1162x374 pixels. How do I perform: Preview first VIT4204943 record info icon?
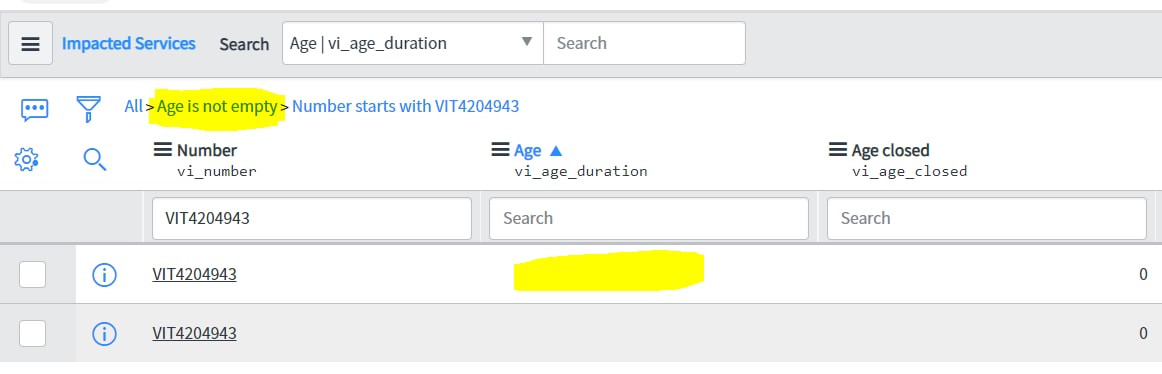point(104,275)
